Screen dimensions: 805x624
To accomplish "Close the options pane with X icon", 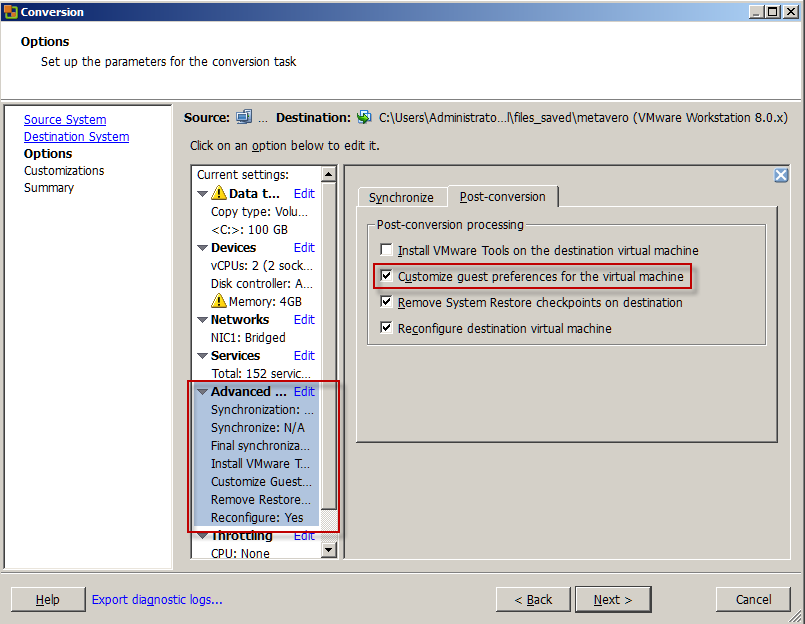I will click(x=781, y=176).
